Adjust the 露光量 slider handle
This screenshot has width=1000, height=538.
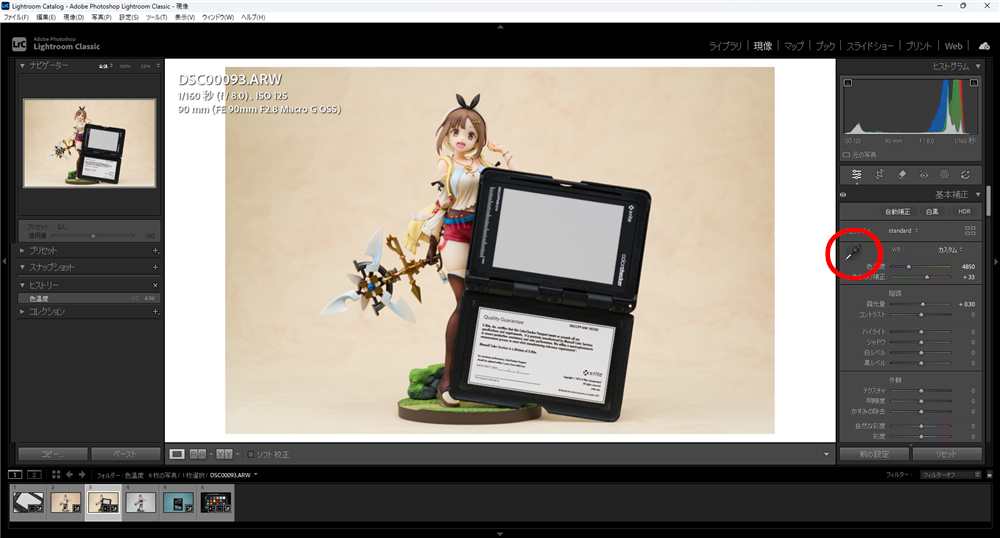click(x=921, y=304)
